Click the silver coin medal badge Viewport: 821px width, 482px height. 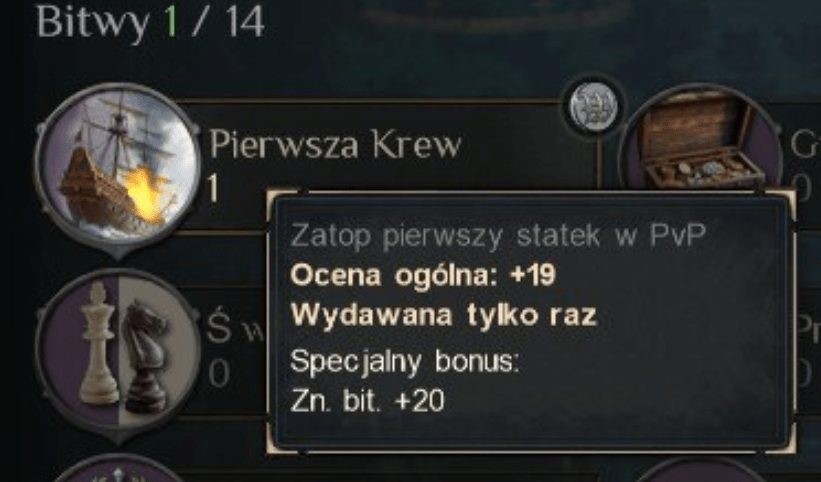coord(593,106)
